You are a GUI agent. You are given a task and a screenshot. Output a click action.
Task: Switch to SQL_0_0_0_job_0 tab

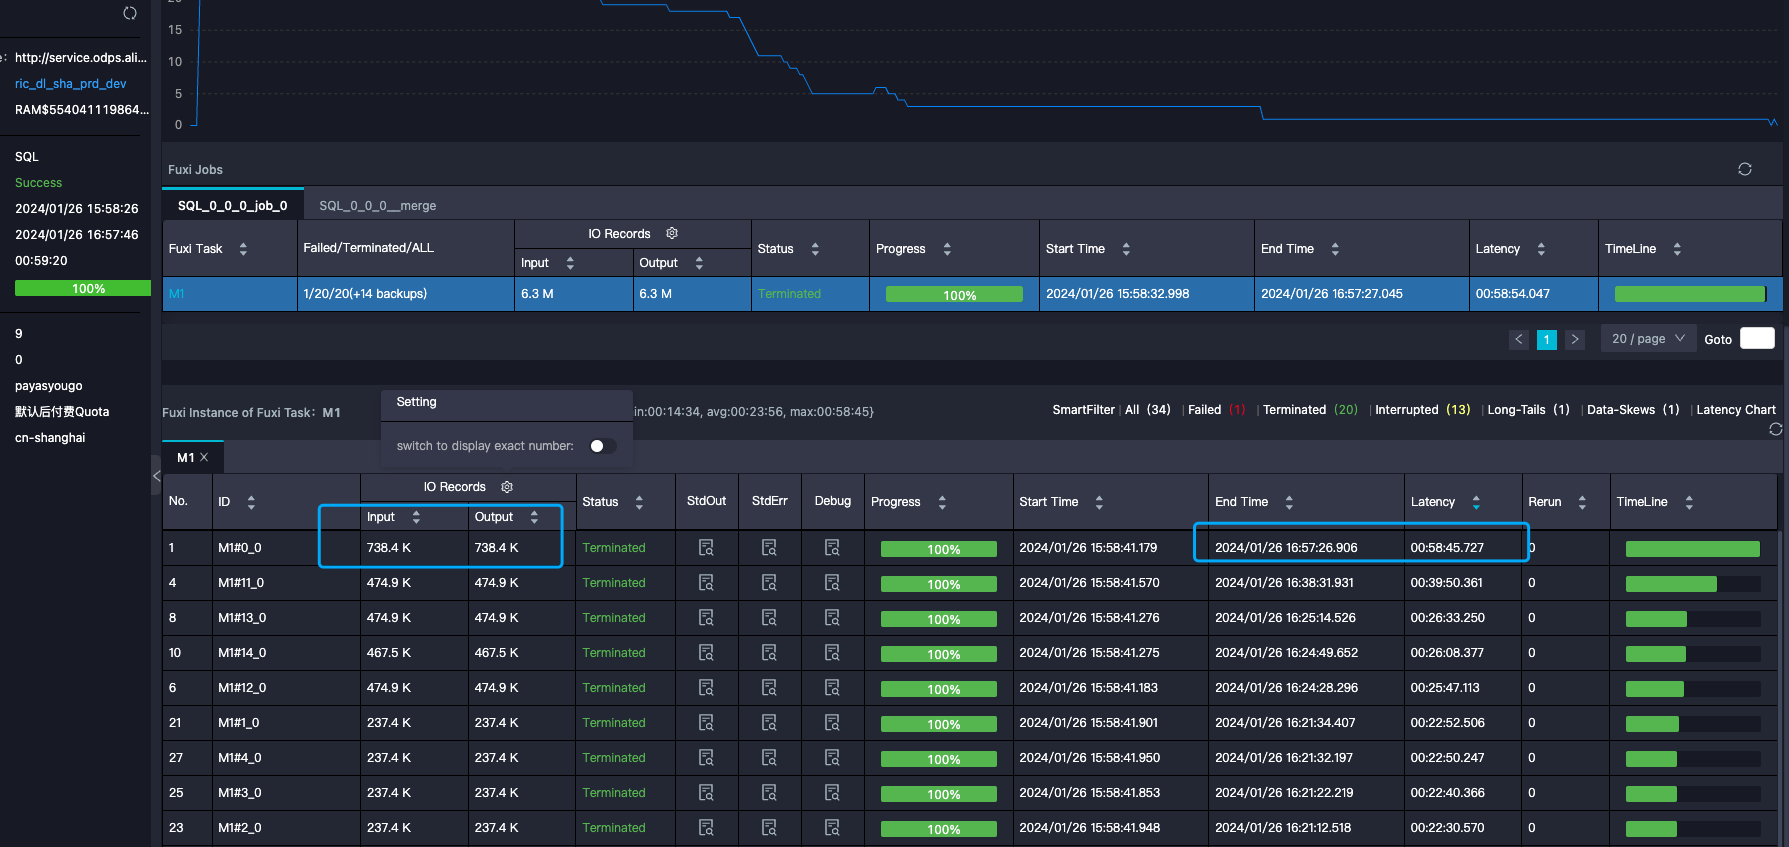pyautogui.click(x=233, y=205)
